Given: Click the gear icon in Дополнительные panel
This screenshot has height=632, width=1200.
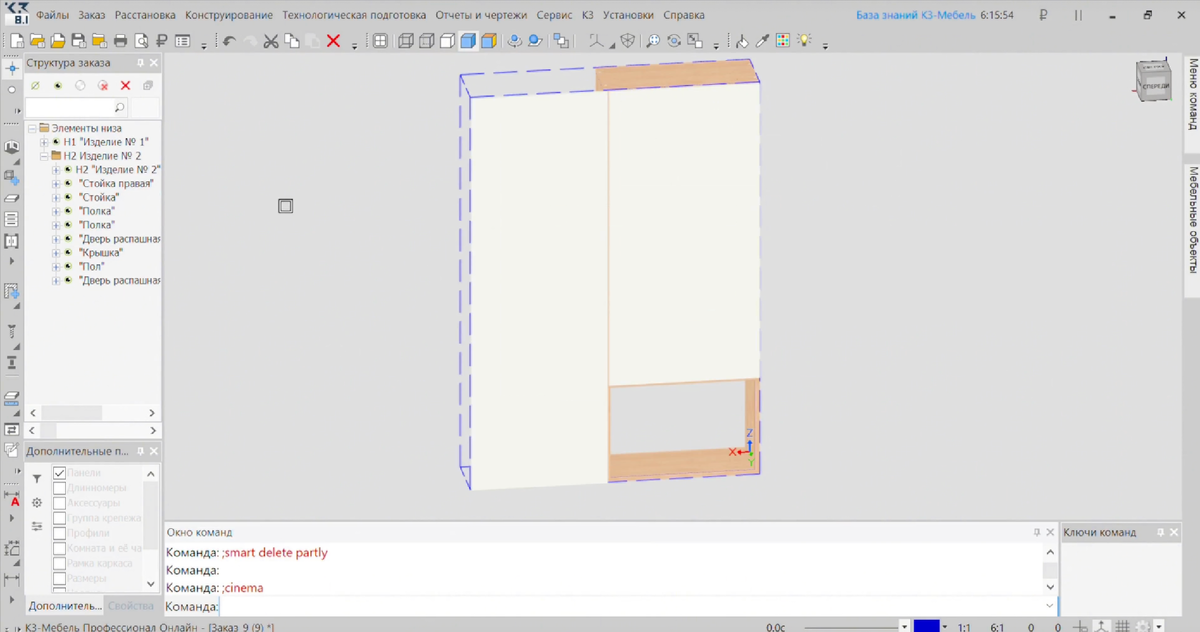Looking at the screenshot, I should (x=37, y=502).
